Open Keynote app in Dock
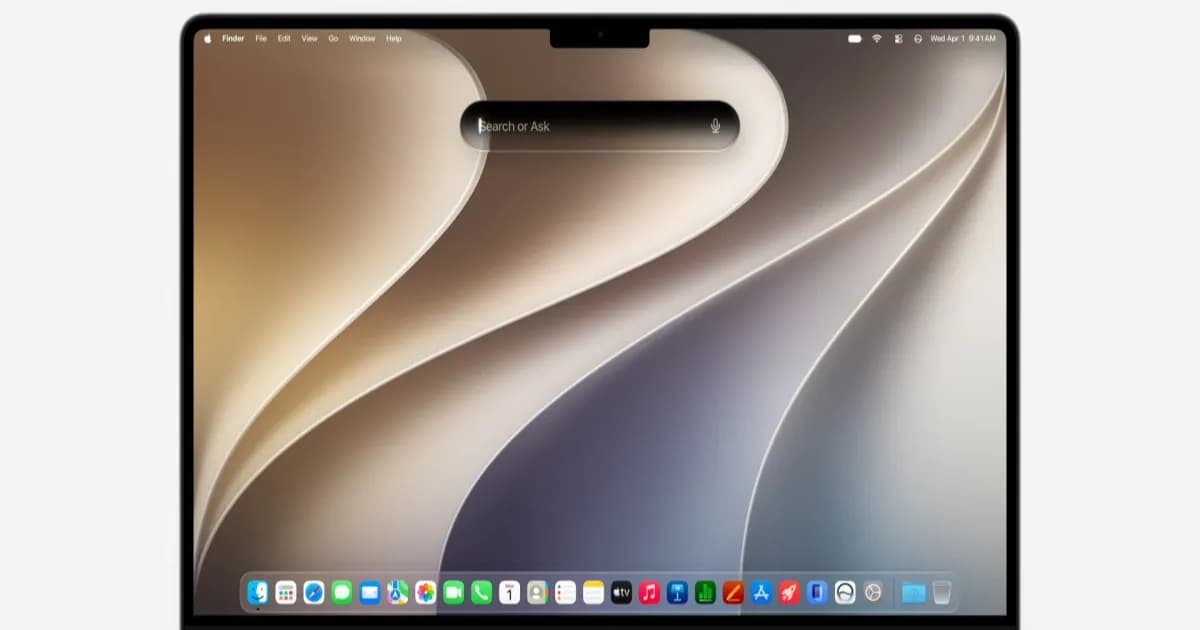The width and height of the screenshot is (1200, 630). (x=678, y=592)
